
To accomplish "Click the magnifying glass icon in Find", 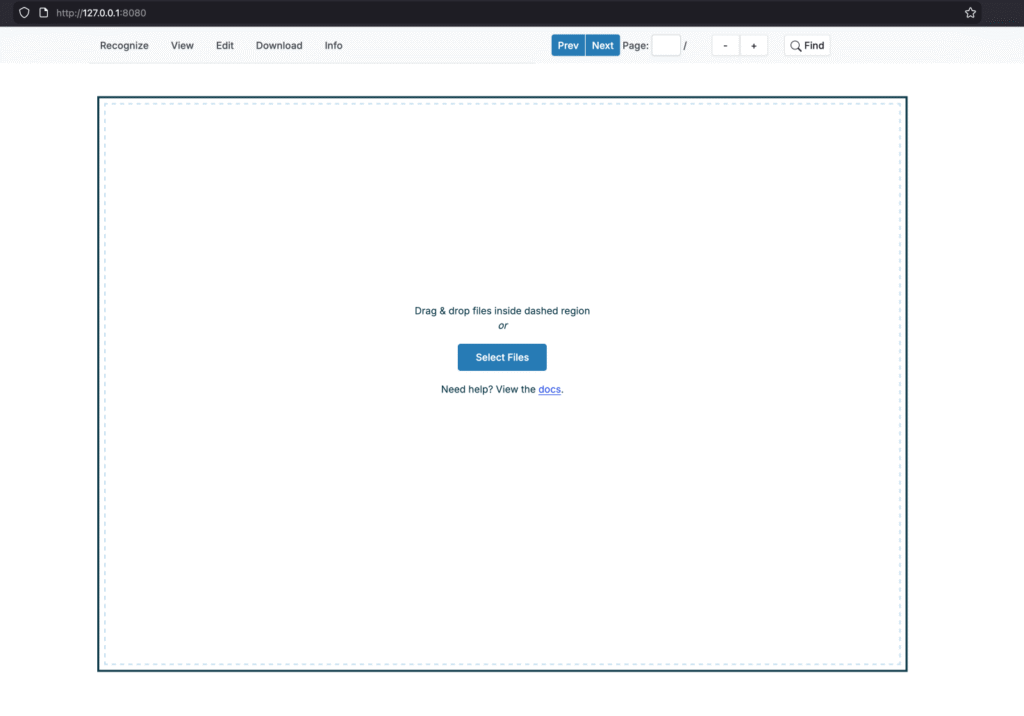I will pyautogui.click(x=796, y=46).
